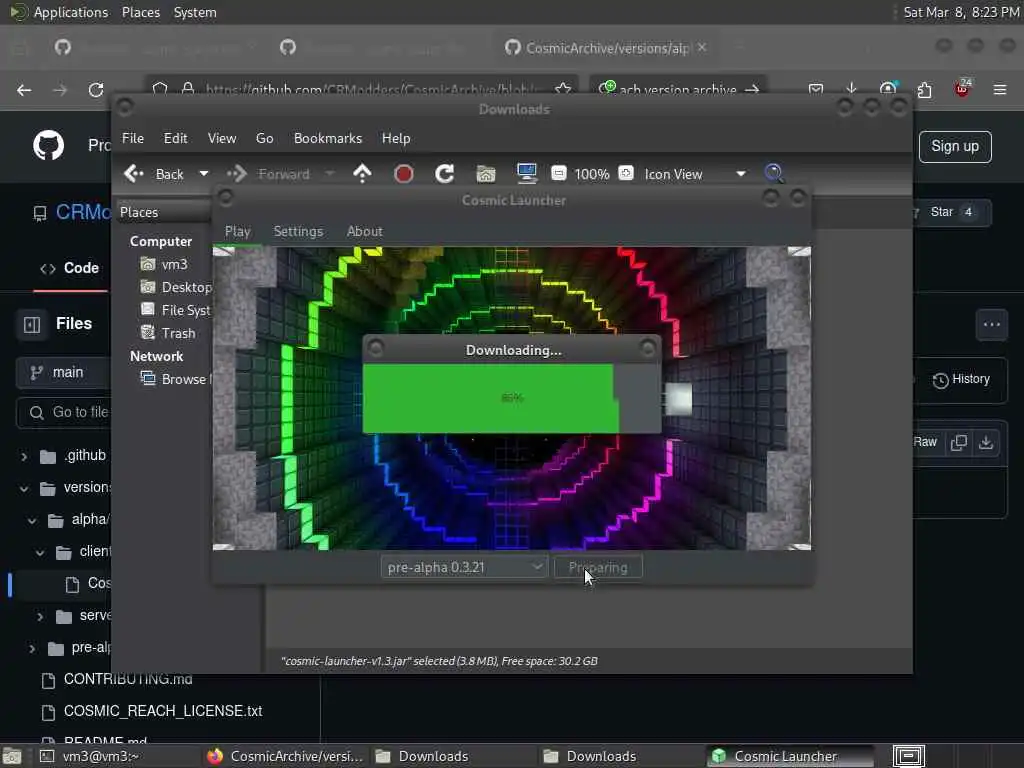Open Applications menu in top panel

point(71,12)
